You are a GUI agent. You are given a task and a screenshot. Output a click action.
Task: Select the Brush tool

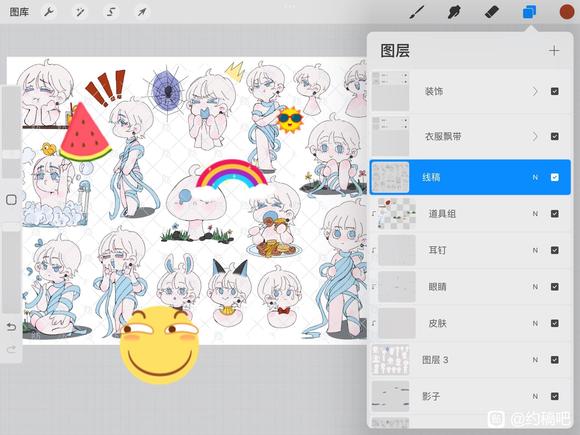pyautogui.click(x=418, y=12)
